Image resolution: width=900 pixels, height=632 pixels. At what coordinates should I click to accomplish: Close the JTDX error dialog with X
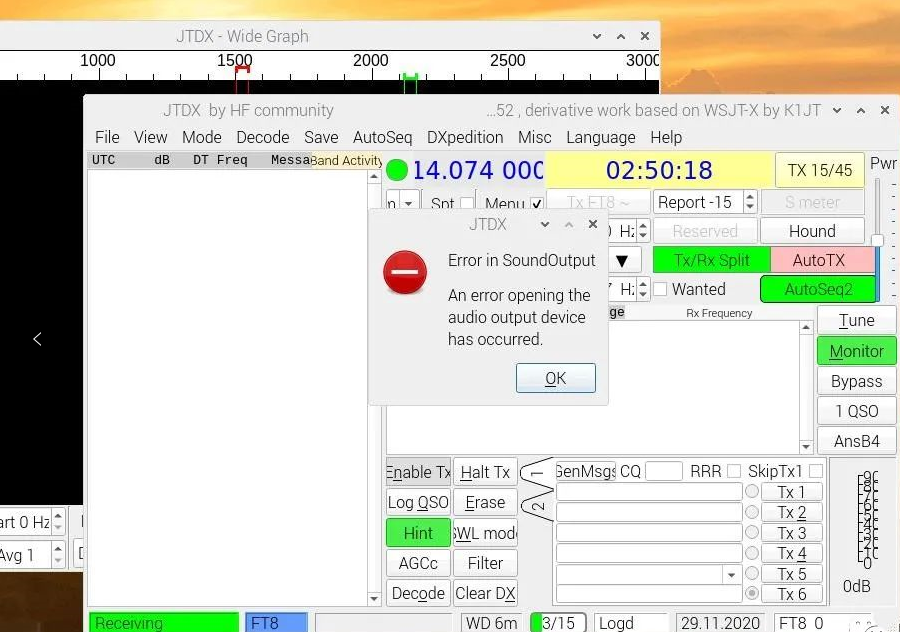point(593,224)
